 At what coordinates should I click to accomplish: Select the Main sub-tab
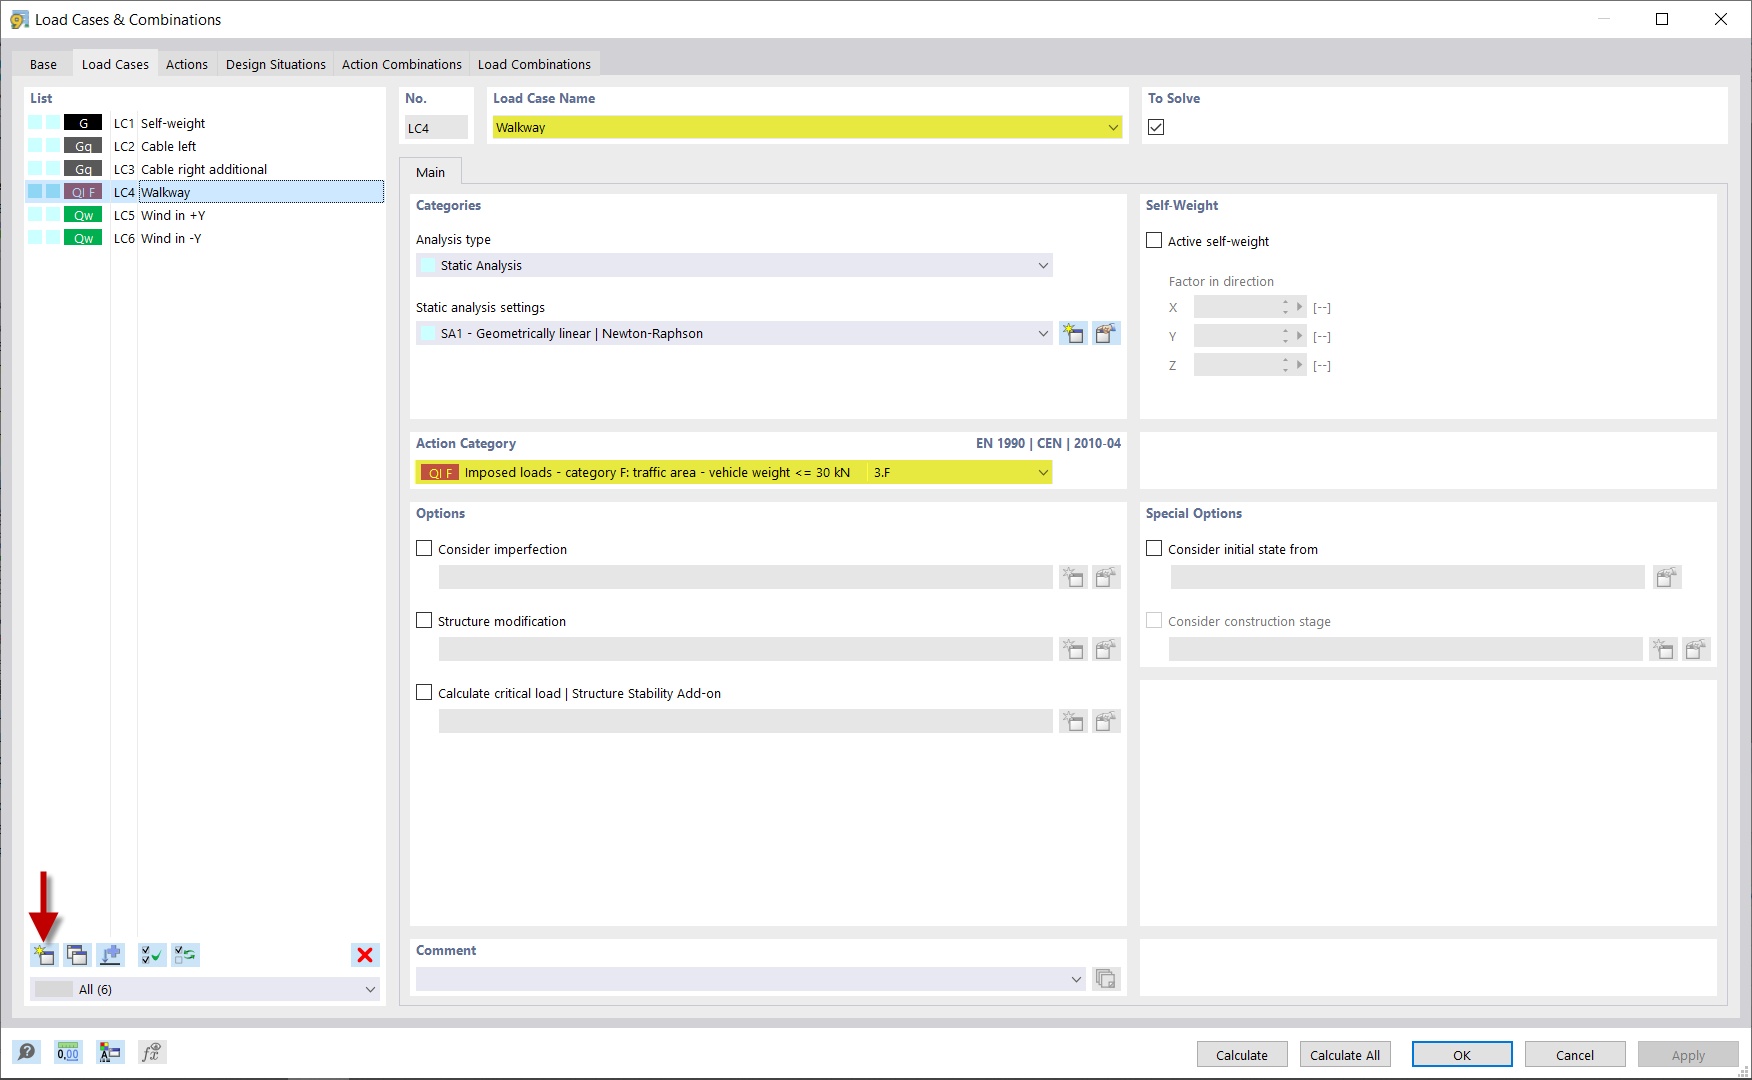[x=430, y=172]
